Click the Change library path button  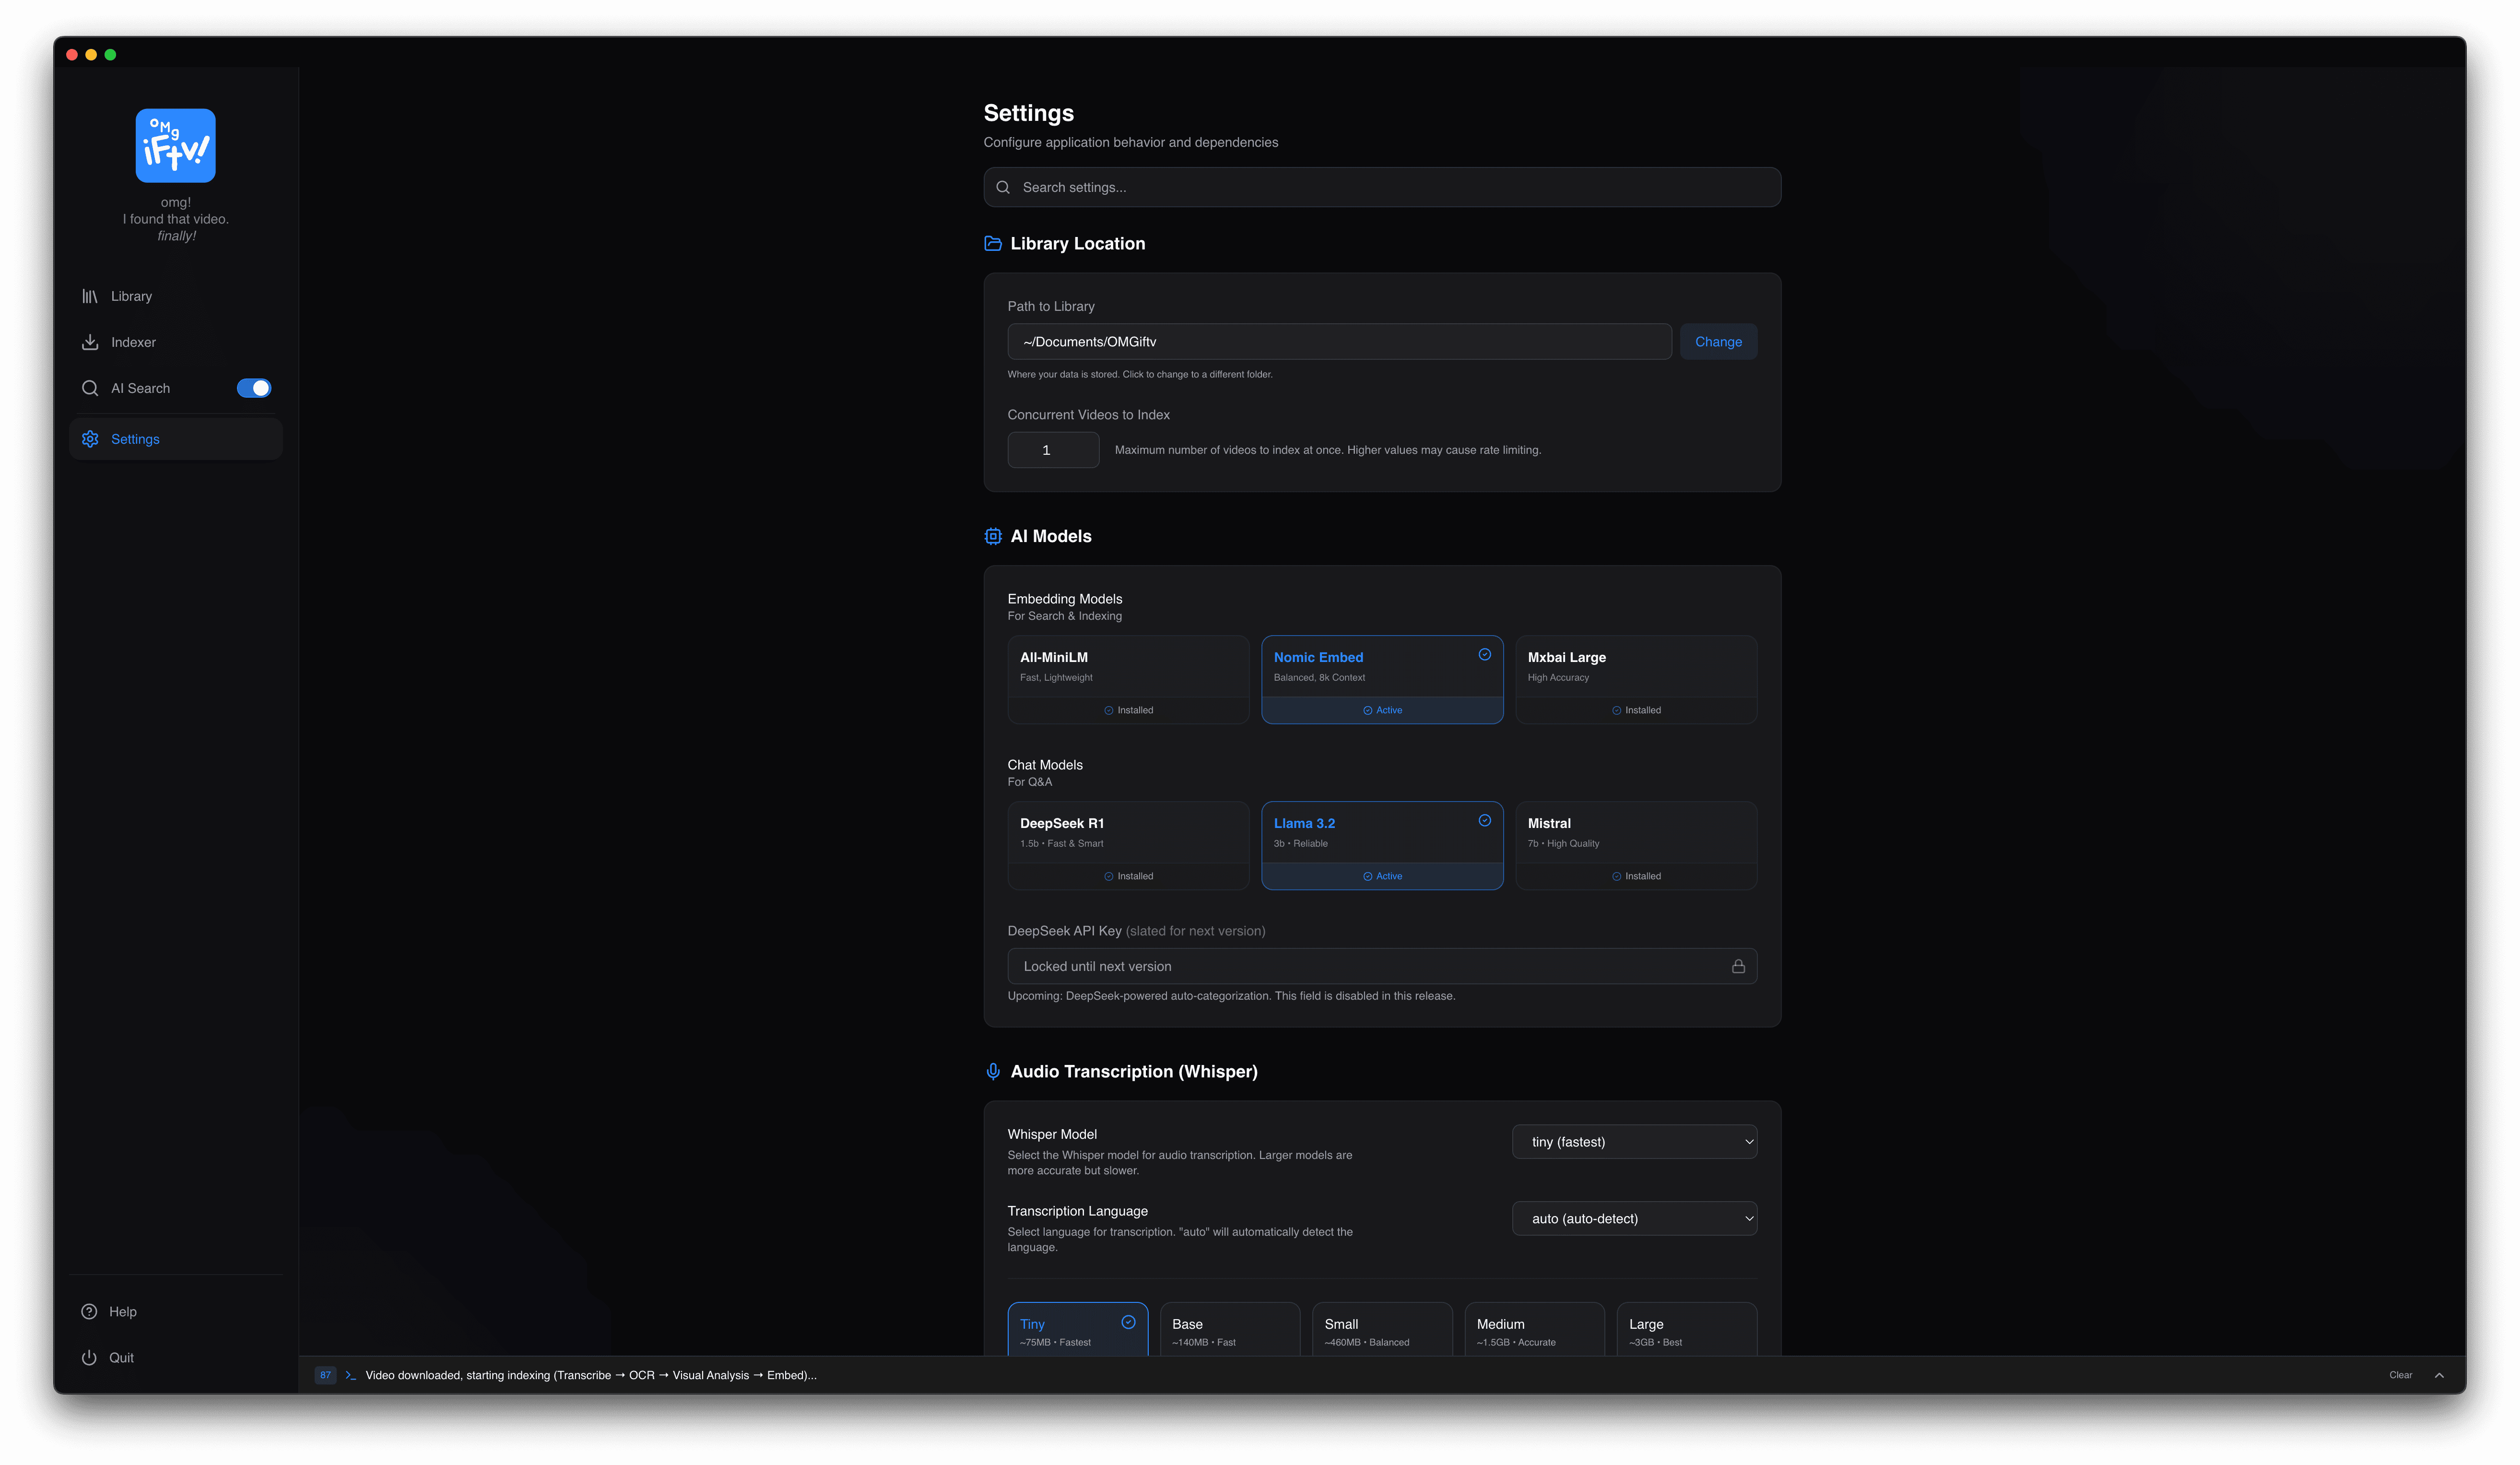pyautogui.click(x=1718, y=342)
